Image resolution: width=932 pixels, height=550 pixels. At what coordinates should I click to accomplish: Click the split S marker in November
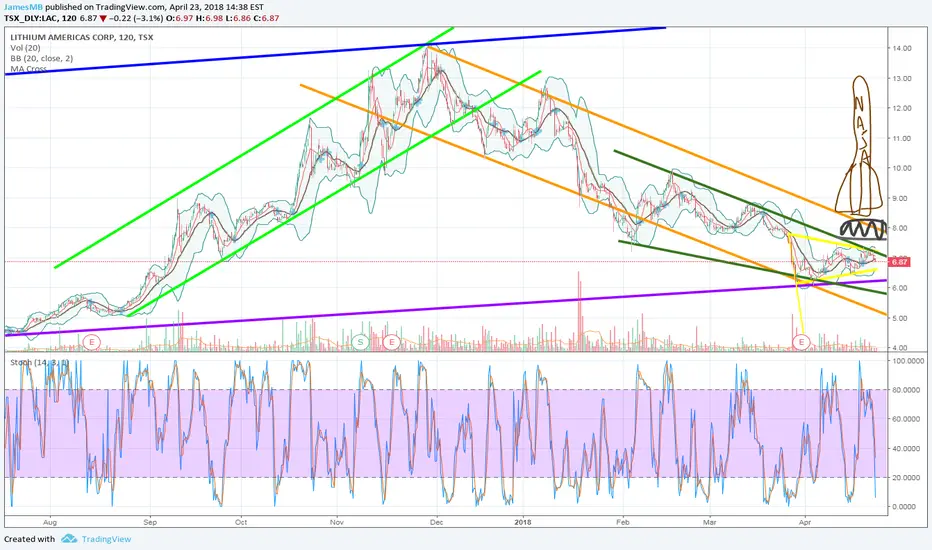tap(360, 342)
